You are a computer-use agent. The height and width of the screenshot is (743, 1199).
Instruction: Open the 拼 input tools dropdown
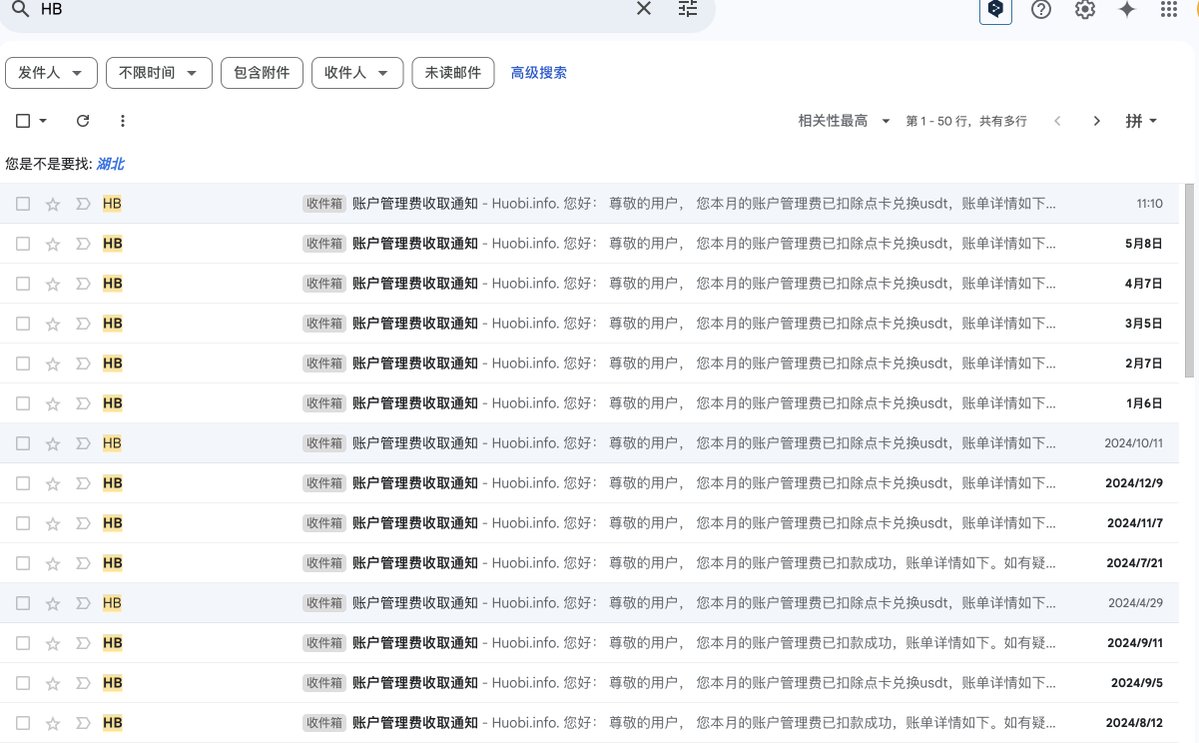click(x=1141, y=121)
